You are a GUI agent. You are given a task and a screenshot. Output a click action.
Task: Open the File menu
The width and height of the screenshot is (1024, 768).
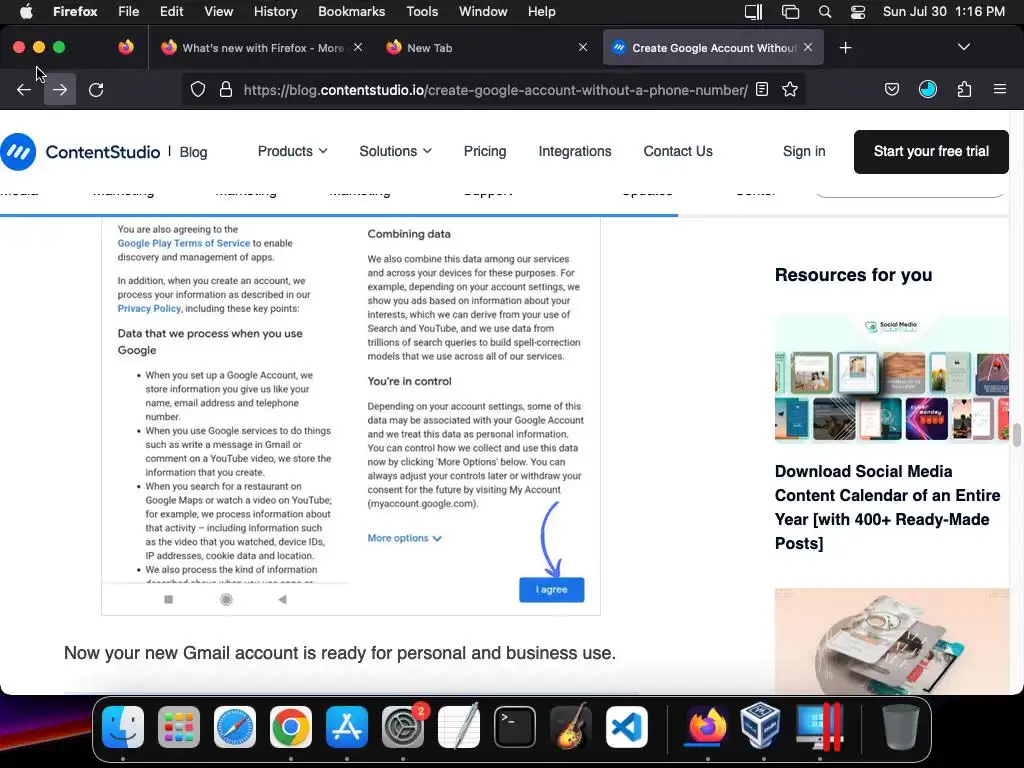coord(128,11)
